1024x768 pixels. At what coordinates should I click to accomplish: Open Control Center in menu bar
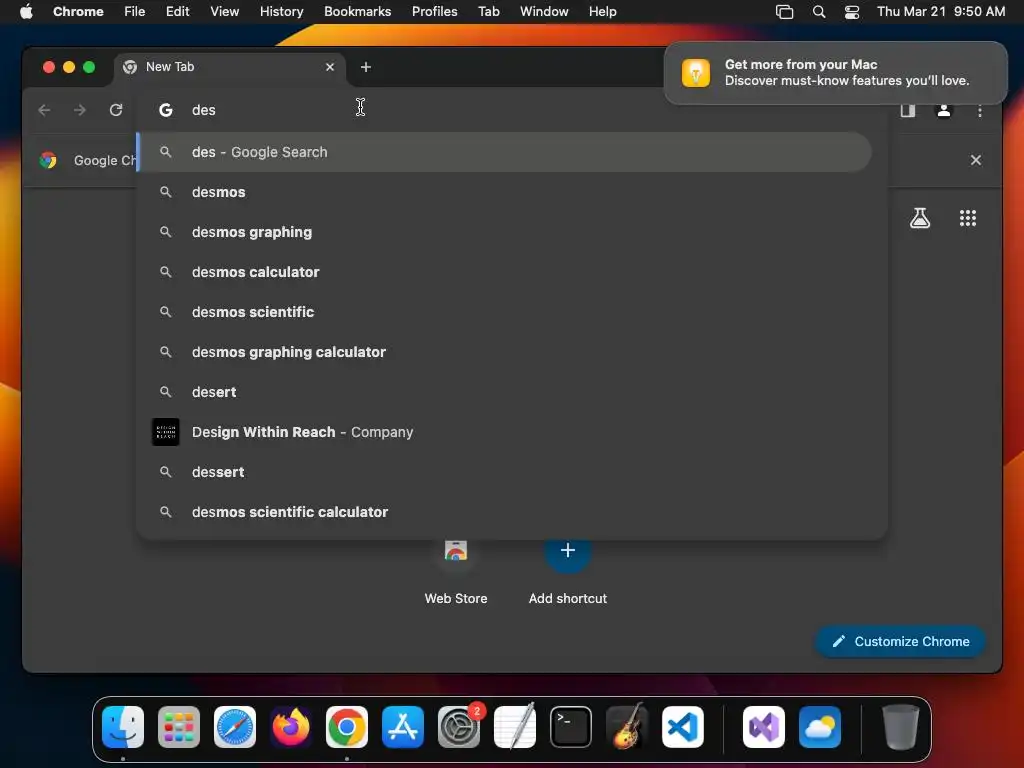[x=852, y=12]
